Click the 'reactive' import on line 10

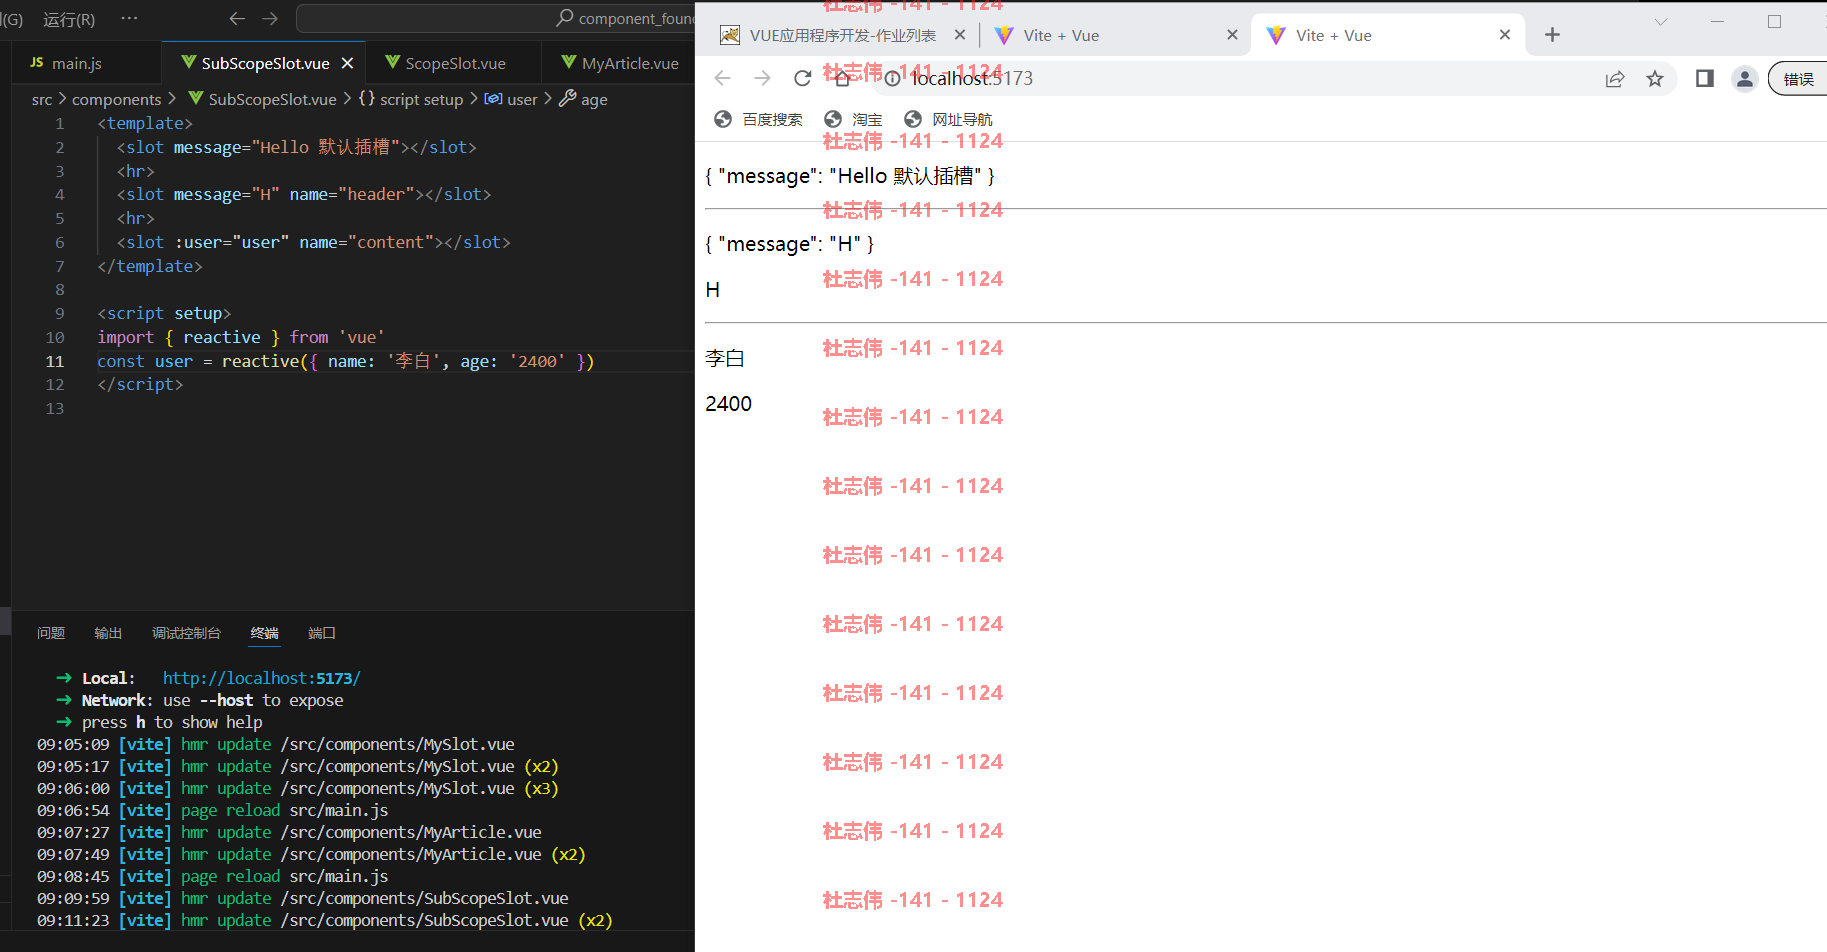(222, 337)
